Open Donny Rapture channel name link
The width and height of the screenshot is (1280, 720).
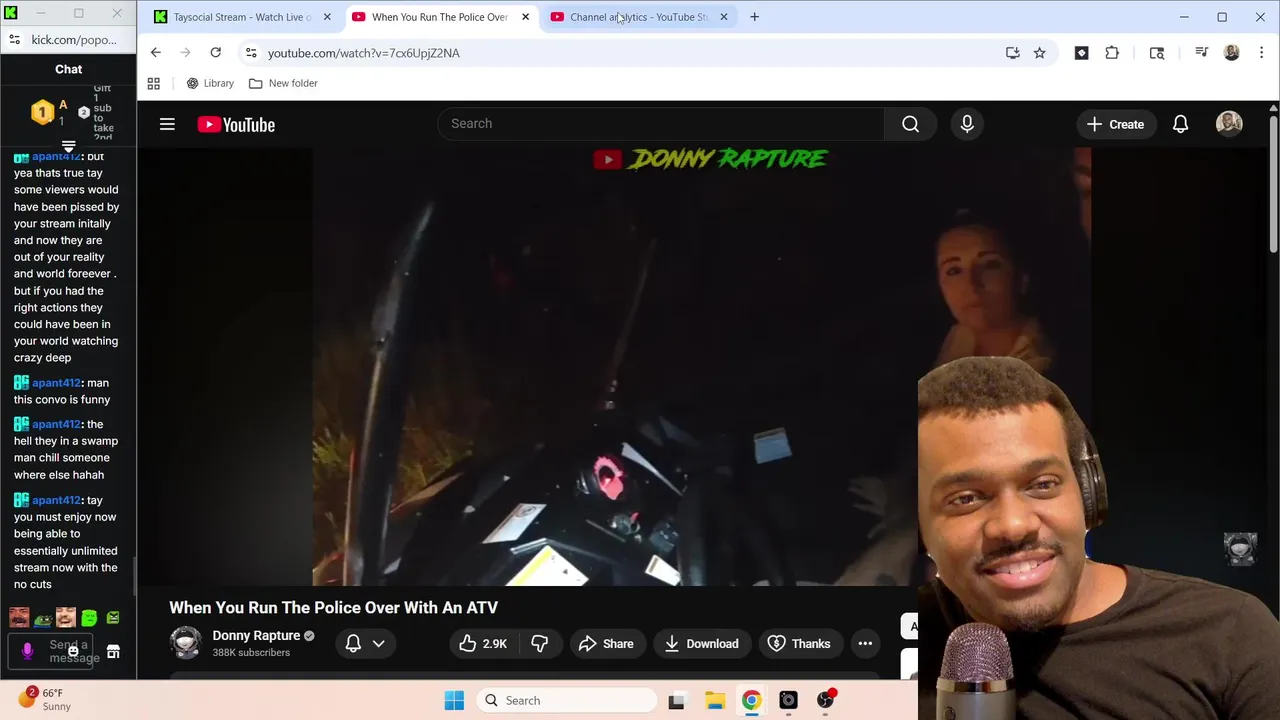coord(256,636)
